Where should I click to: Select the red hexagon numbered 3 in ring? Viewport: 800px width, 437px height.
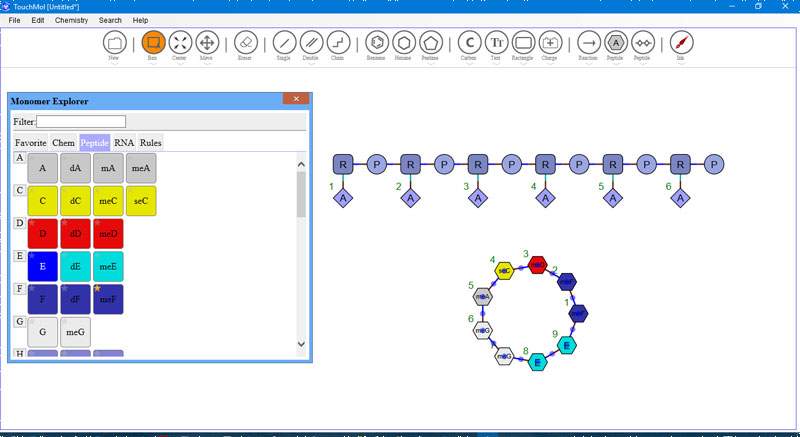[x=537, y=265]
